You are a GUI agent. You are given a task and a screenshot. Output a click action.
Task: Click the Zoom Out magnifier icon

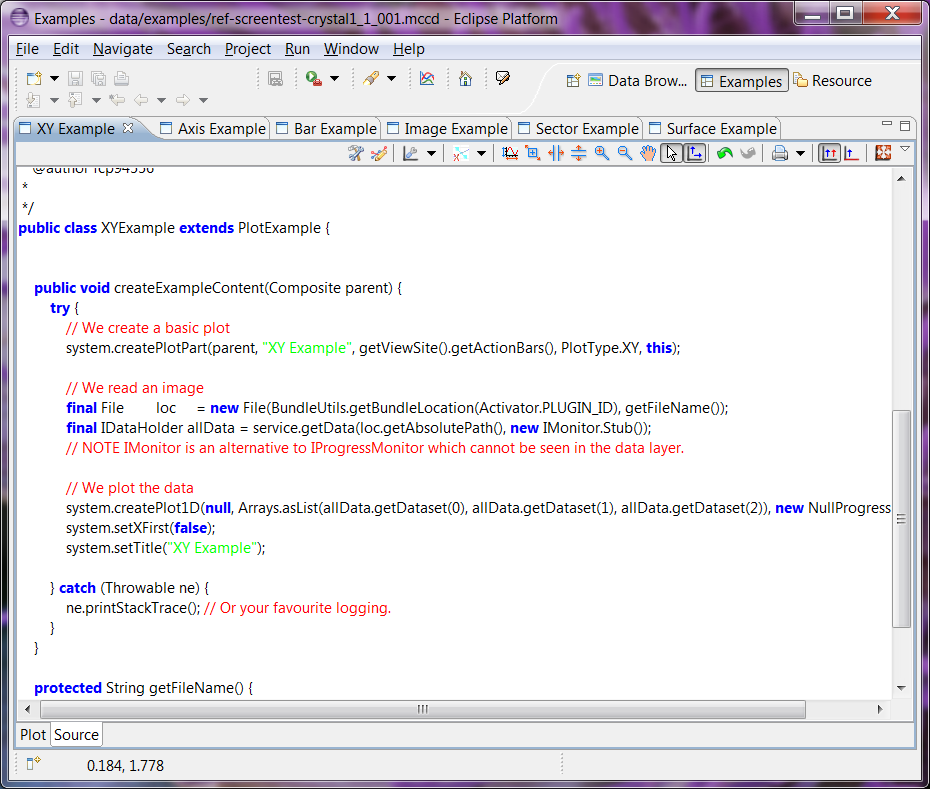(x=624, y=153)
